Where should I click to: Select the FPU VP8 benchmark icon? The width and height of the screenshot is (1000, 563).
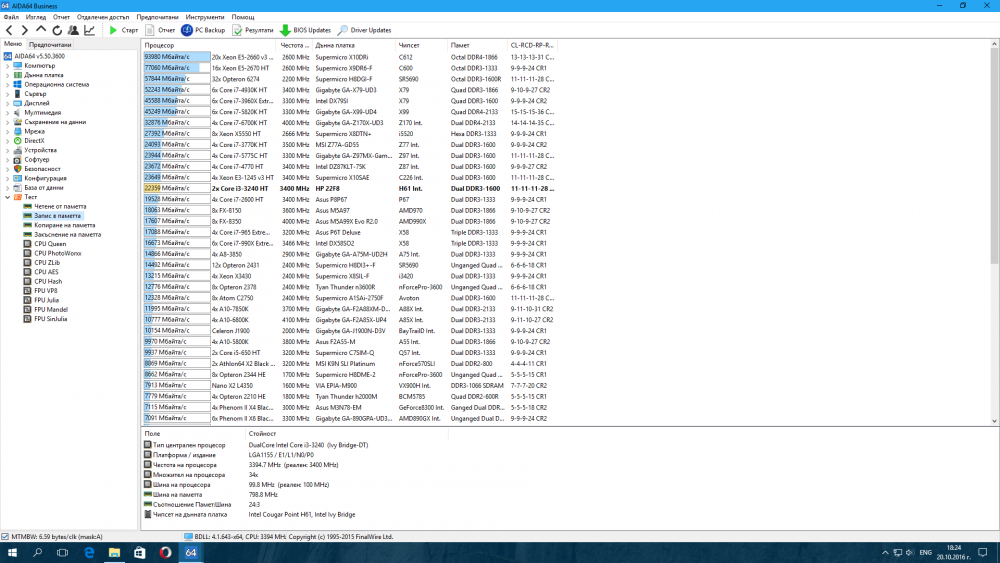27,291
